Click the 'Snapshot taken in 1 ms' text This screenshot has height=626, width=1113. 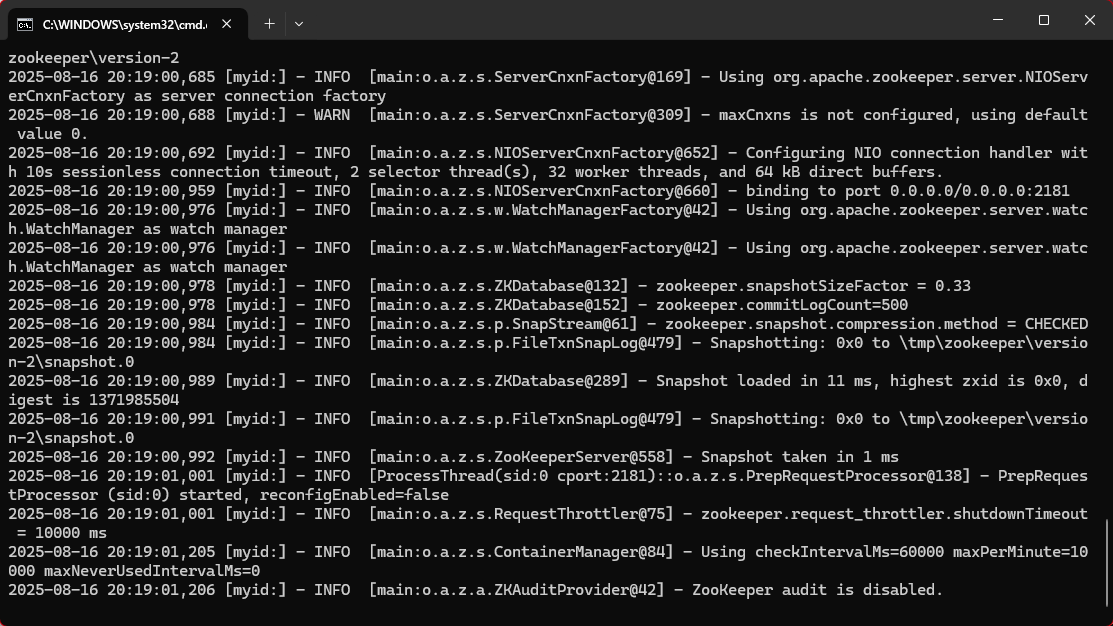click(x=799, y=457)
